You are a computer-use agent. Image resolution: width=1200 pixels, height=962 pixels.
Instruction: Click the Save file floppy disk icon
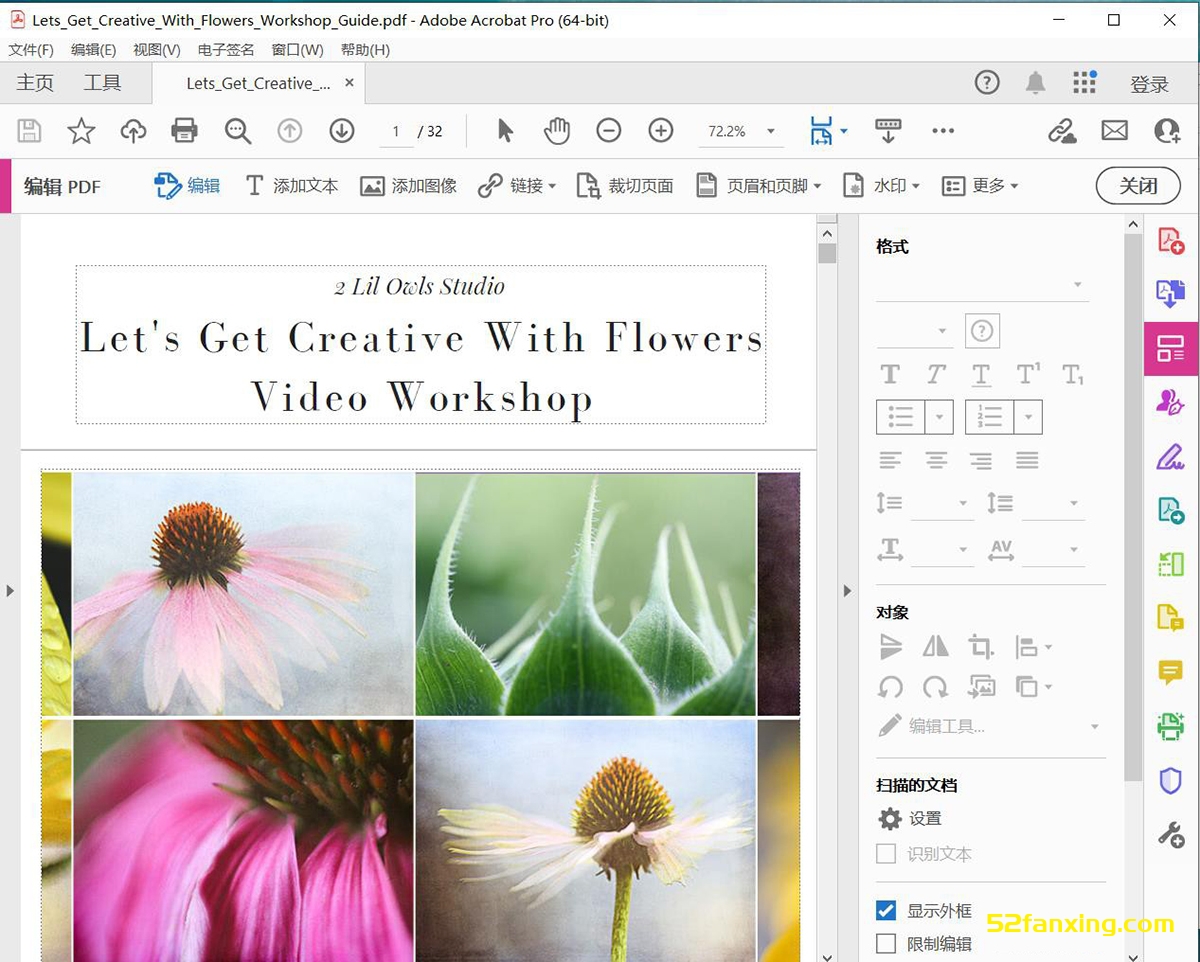[29, 131]
